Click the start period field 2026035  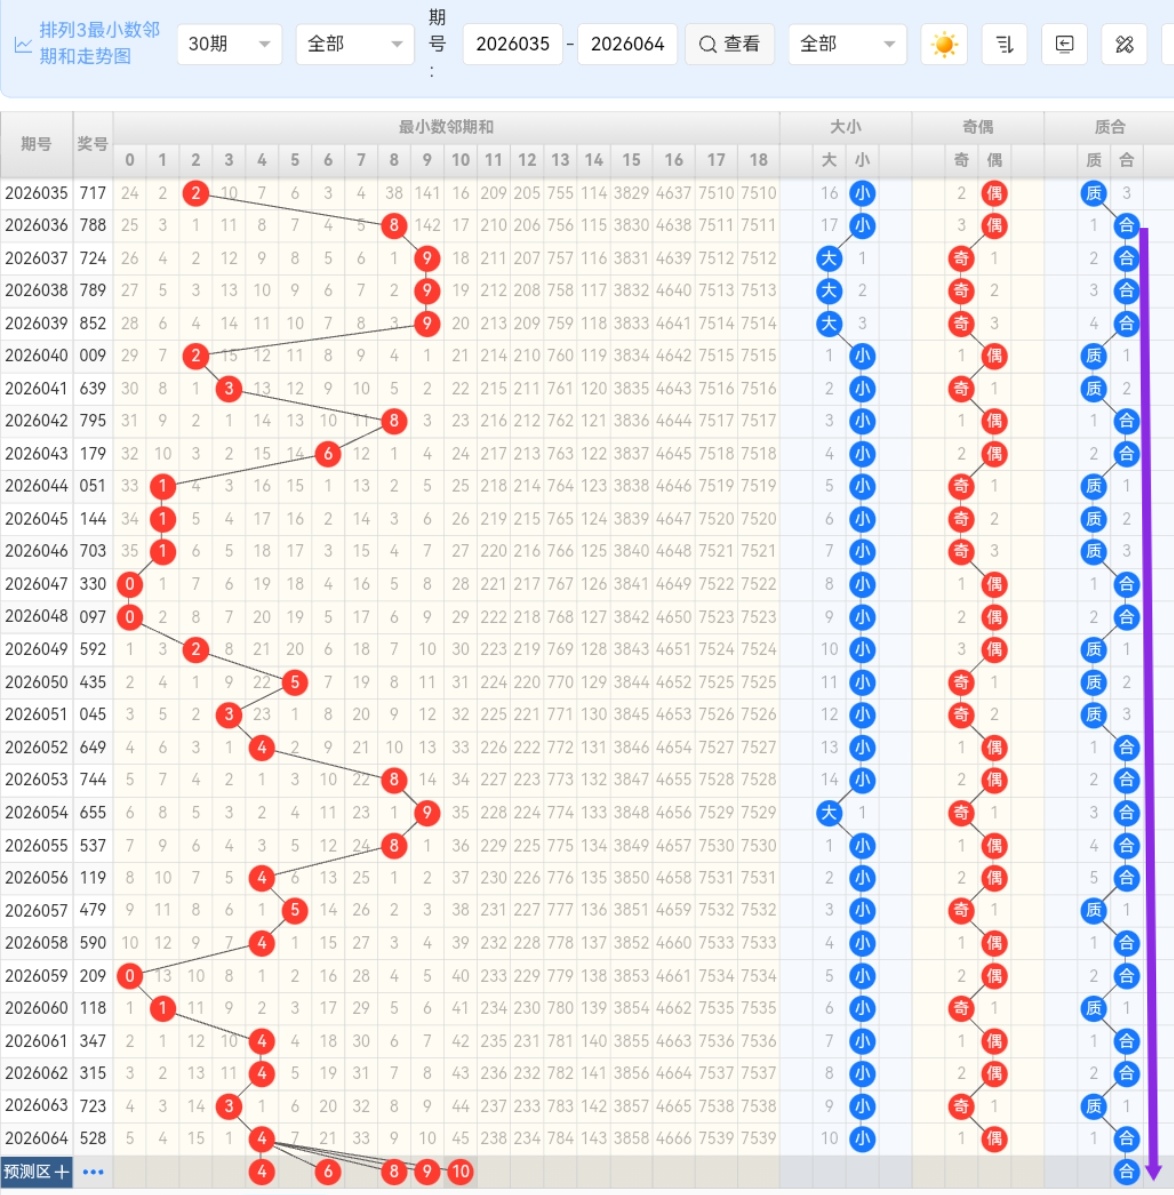point(512,45)
